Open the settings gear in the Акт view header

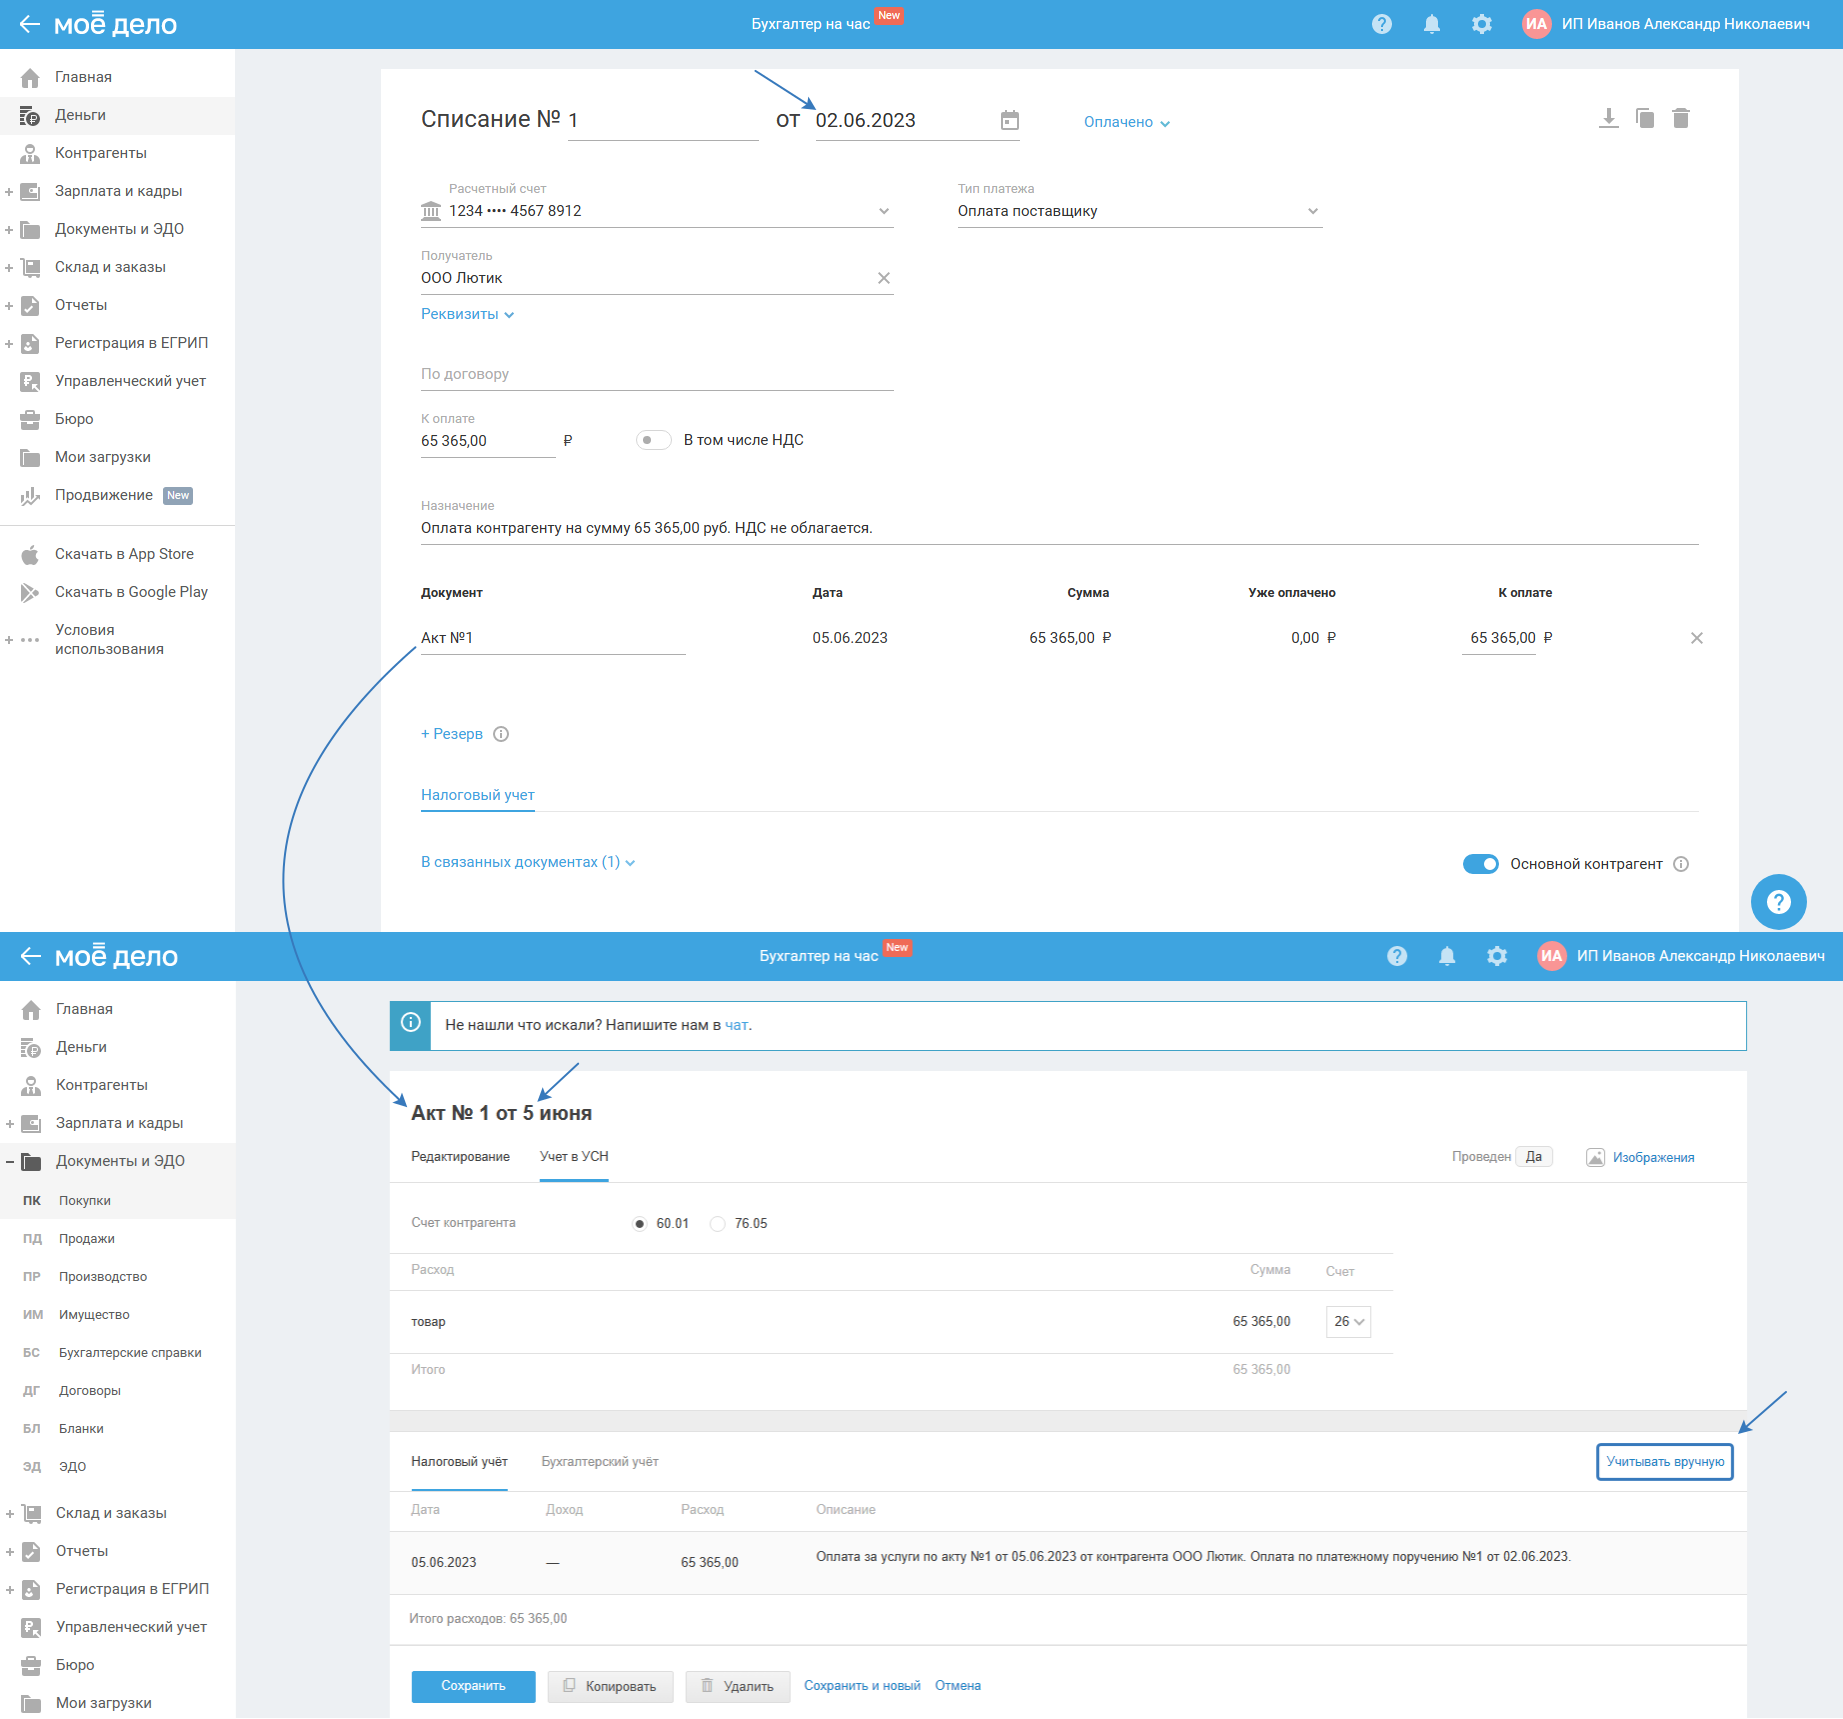(1497, 956)
